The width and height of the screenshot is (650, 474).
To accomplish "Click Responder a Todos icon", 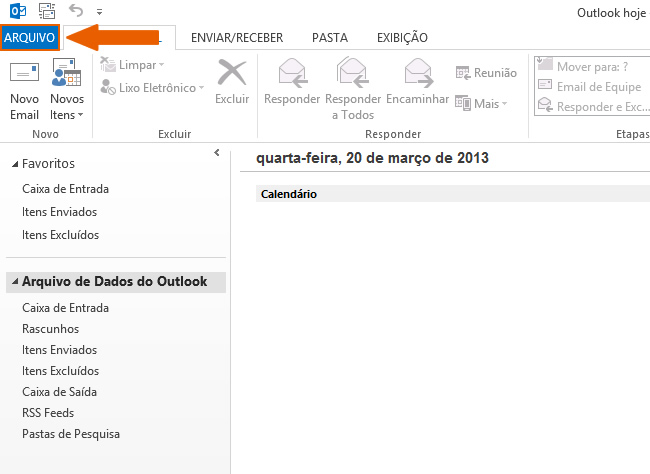I will pyautogui.click(x=353, y=76).
